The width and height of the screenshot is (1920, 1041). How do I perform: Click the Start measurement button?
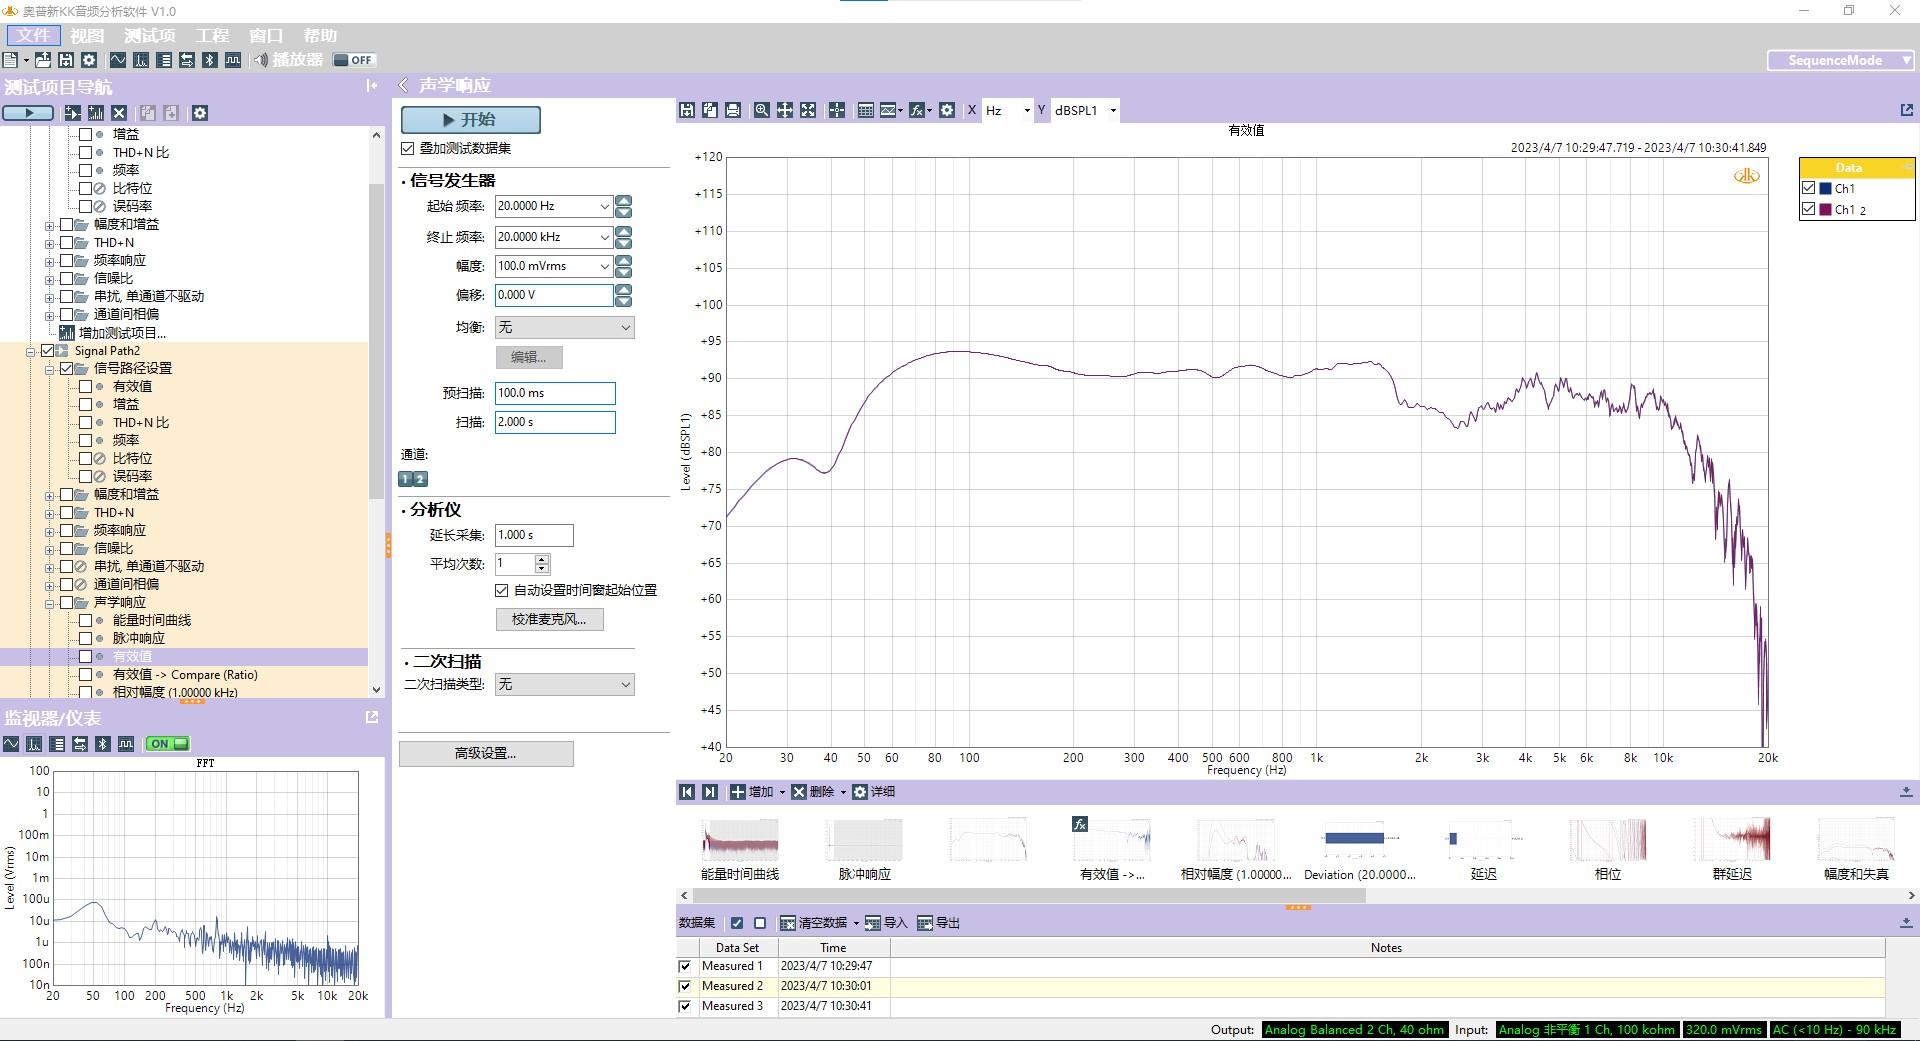pos(471,120)
